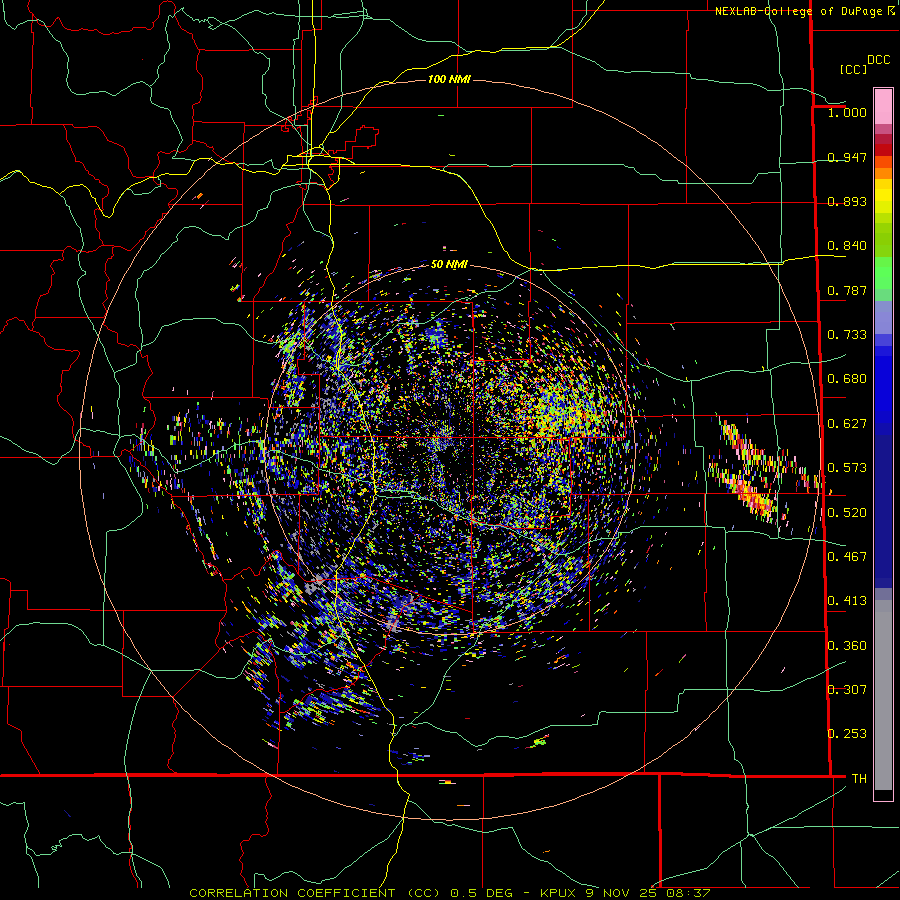Viewport: 900px width, 900px height.
Task: Click the 0.520 scale value
Action: click(x=847, y=513)
